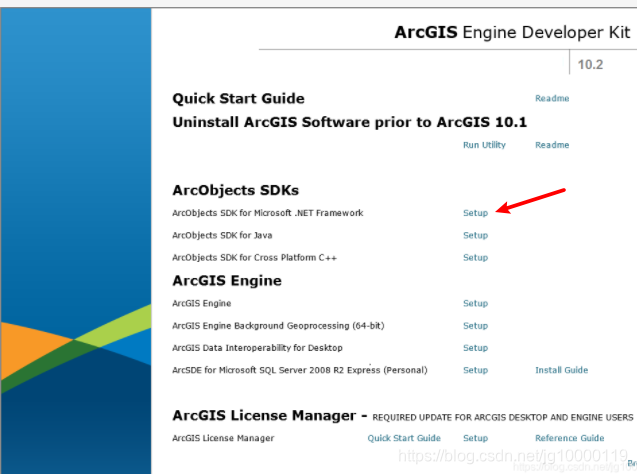Click the bold 'ArcGIS Engine' section heading
Viewport: 637px width, 474px height.
tap(227, 281)
